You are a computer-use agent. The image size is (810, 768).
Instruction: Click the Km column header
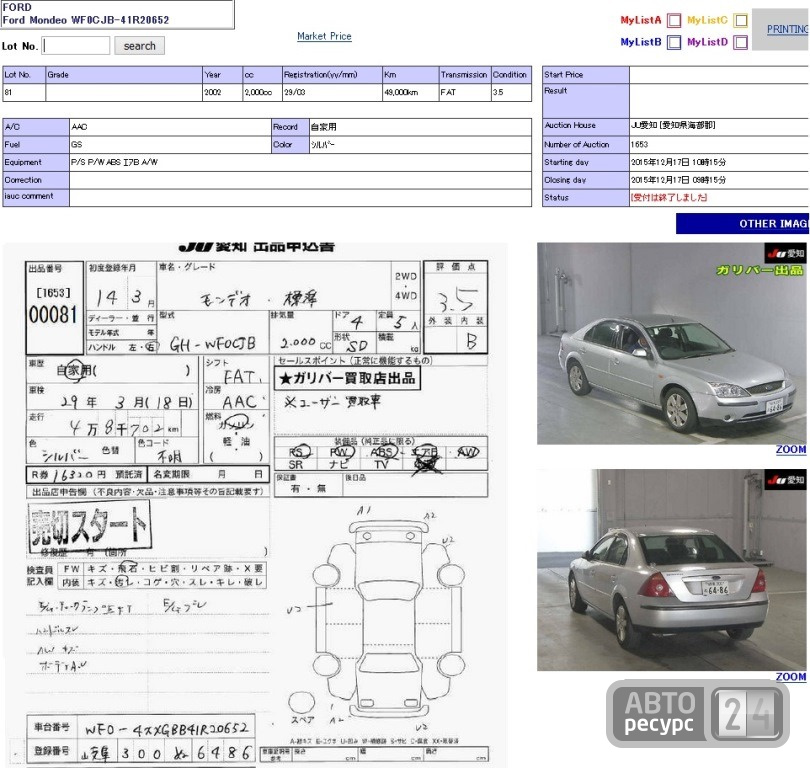(x=411, y=74)
